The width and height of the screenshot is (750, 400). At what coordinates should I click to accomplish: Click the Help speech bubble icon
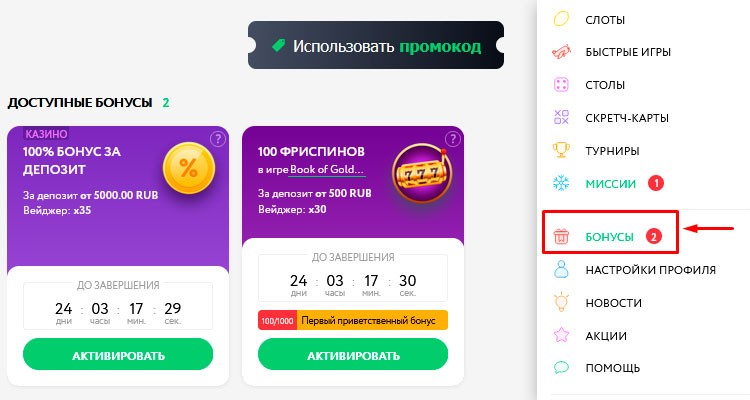[x=562, y=368]
